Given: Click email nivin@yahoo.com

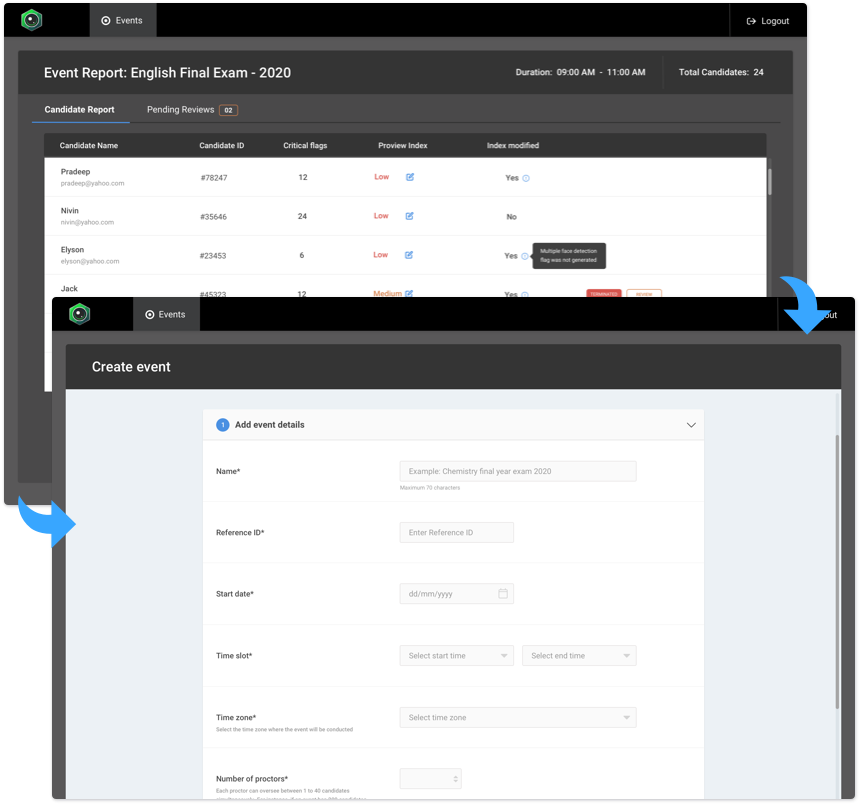Looking at the screenshot, I should 87,222.
